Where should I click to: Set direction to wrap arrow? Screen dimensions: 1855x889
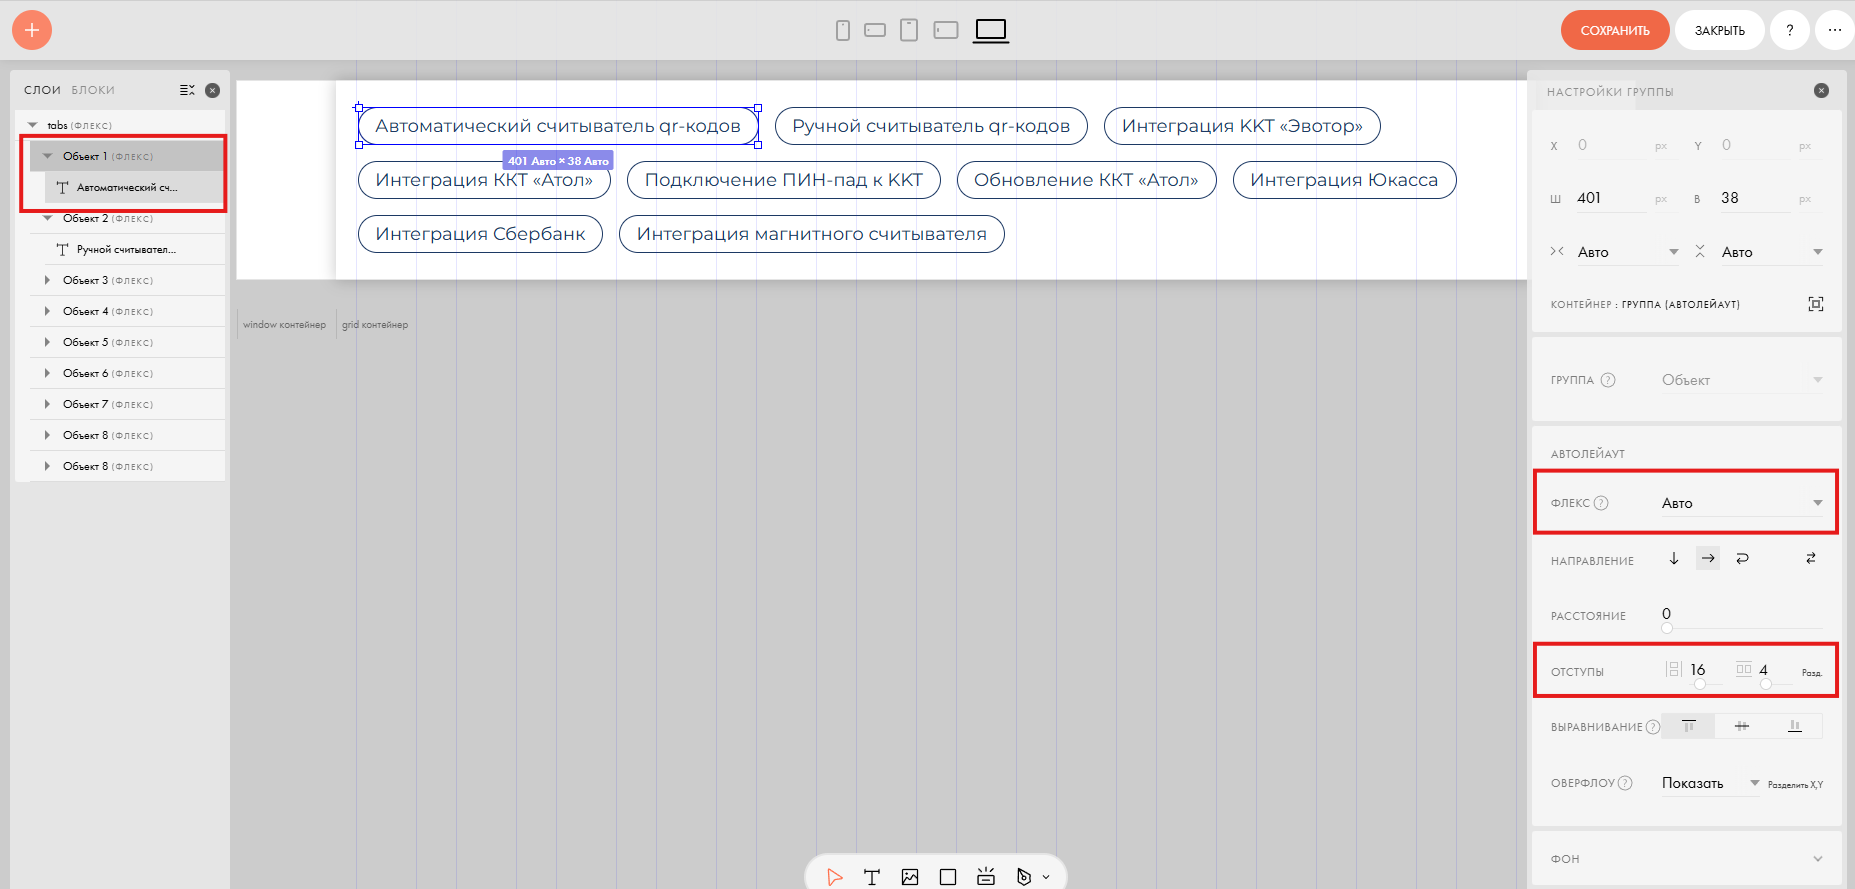(1742, 558)
